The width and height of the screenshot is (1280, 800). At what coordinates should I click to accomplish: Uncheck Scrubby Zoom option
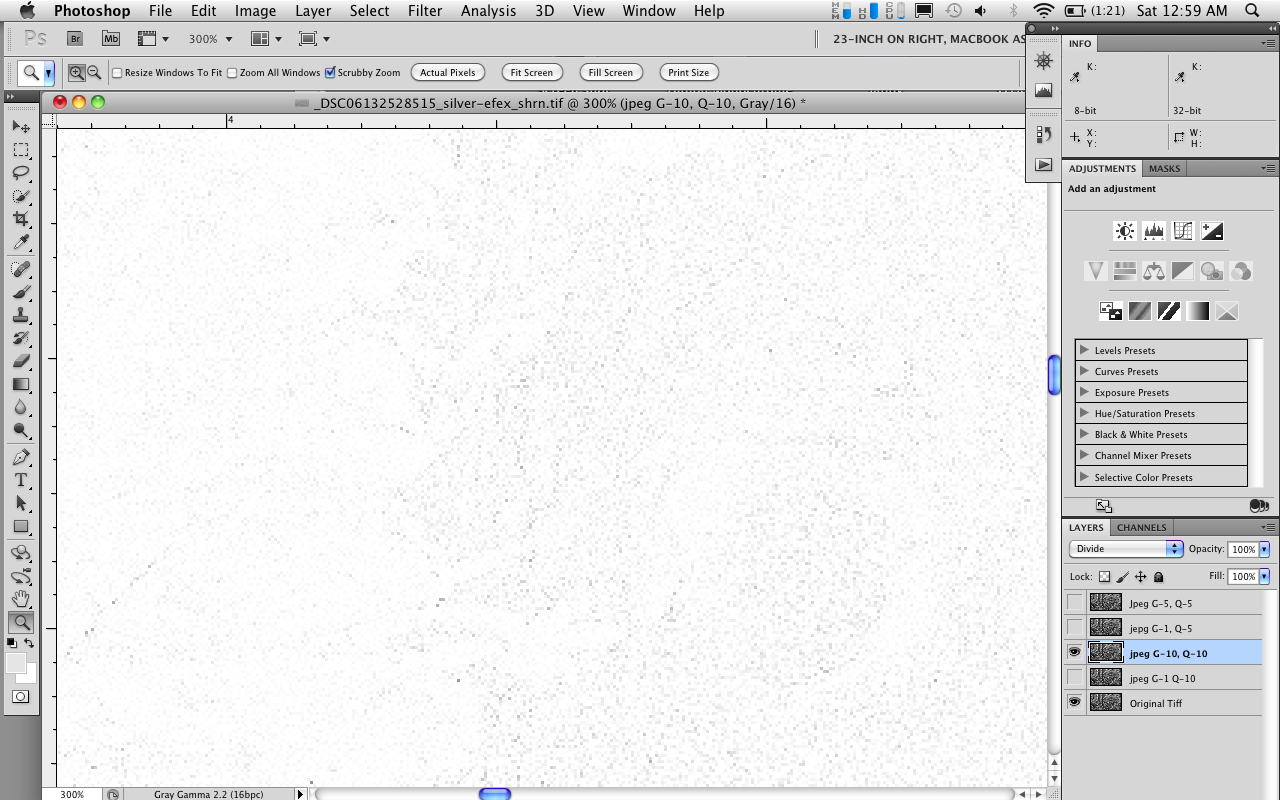(x=330, y=72)
